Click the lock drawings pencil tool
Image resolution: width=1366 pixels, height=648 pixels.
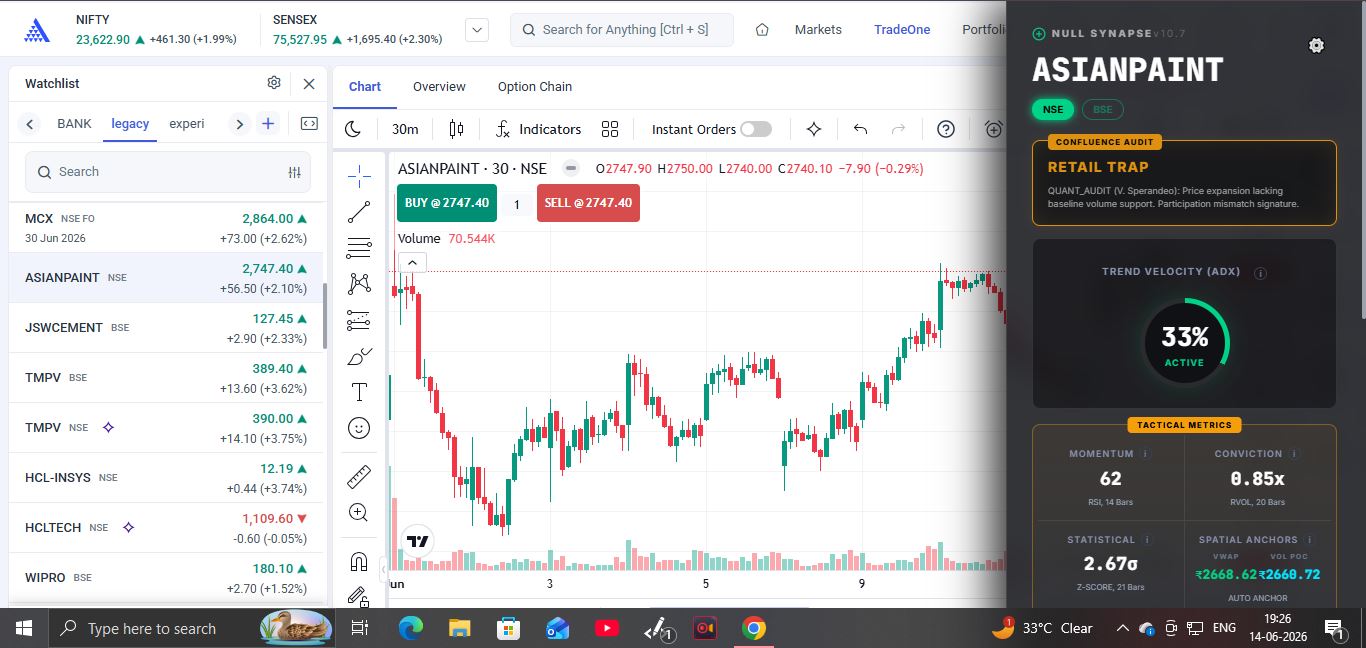click(x=359, y=596)
